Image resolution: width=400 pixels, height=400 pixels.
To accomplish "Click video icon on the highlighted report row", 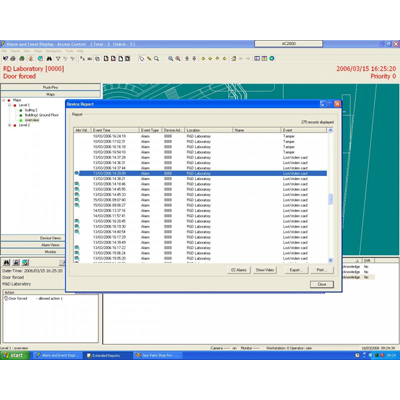I will (x=77, y=173).
